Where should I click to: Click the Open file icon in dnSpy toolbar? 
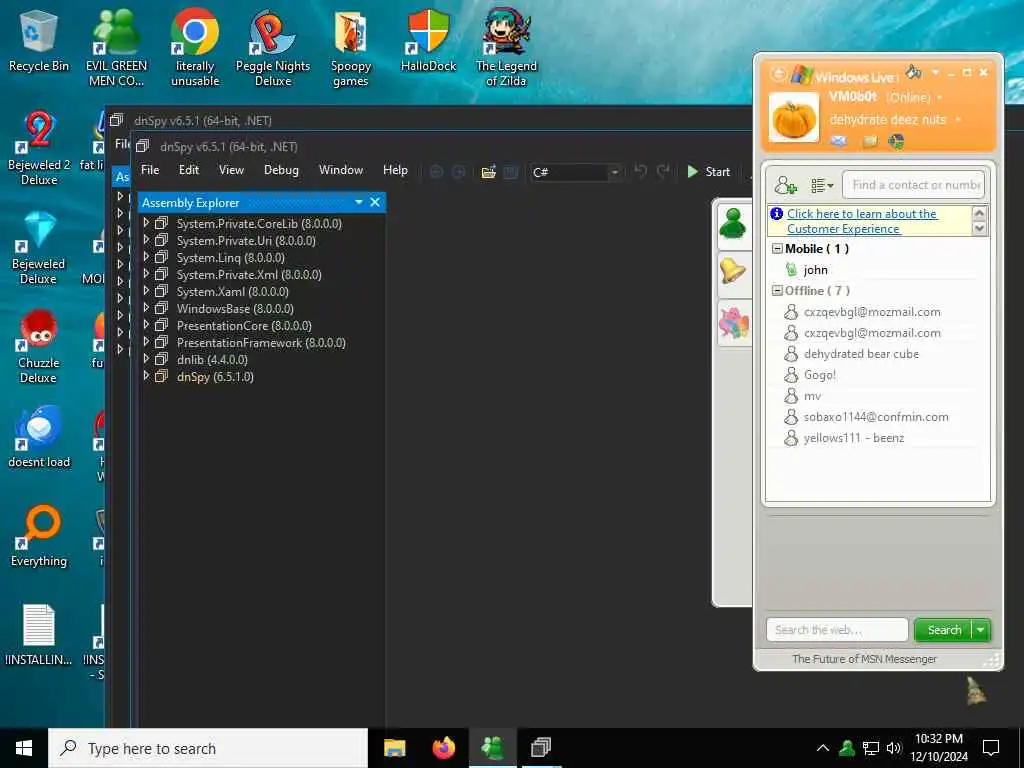(x=488, y=172)
